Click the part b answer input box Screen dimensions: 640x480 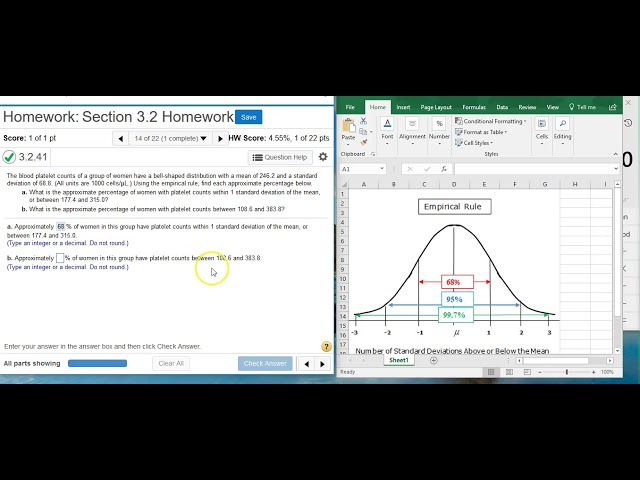click(x=60, y=258)
